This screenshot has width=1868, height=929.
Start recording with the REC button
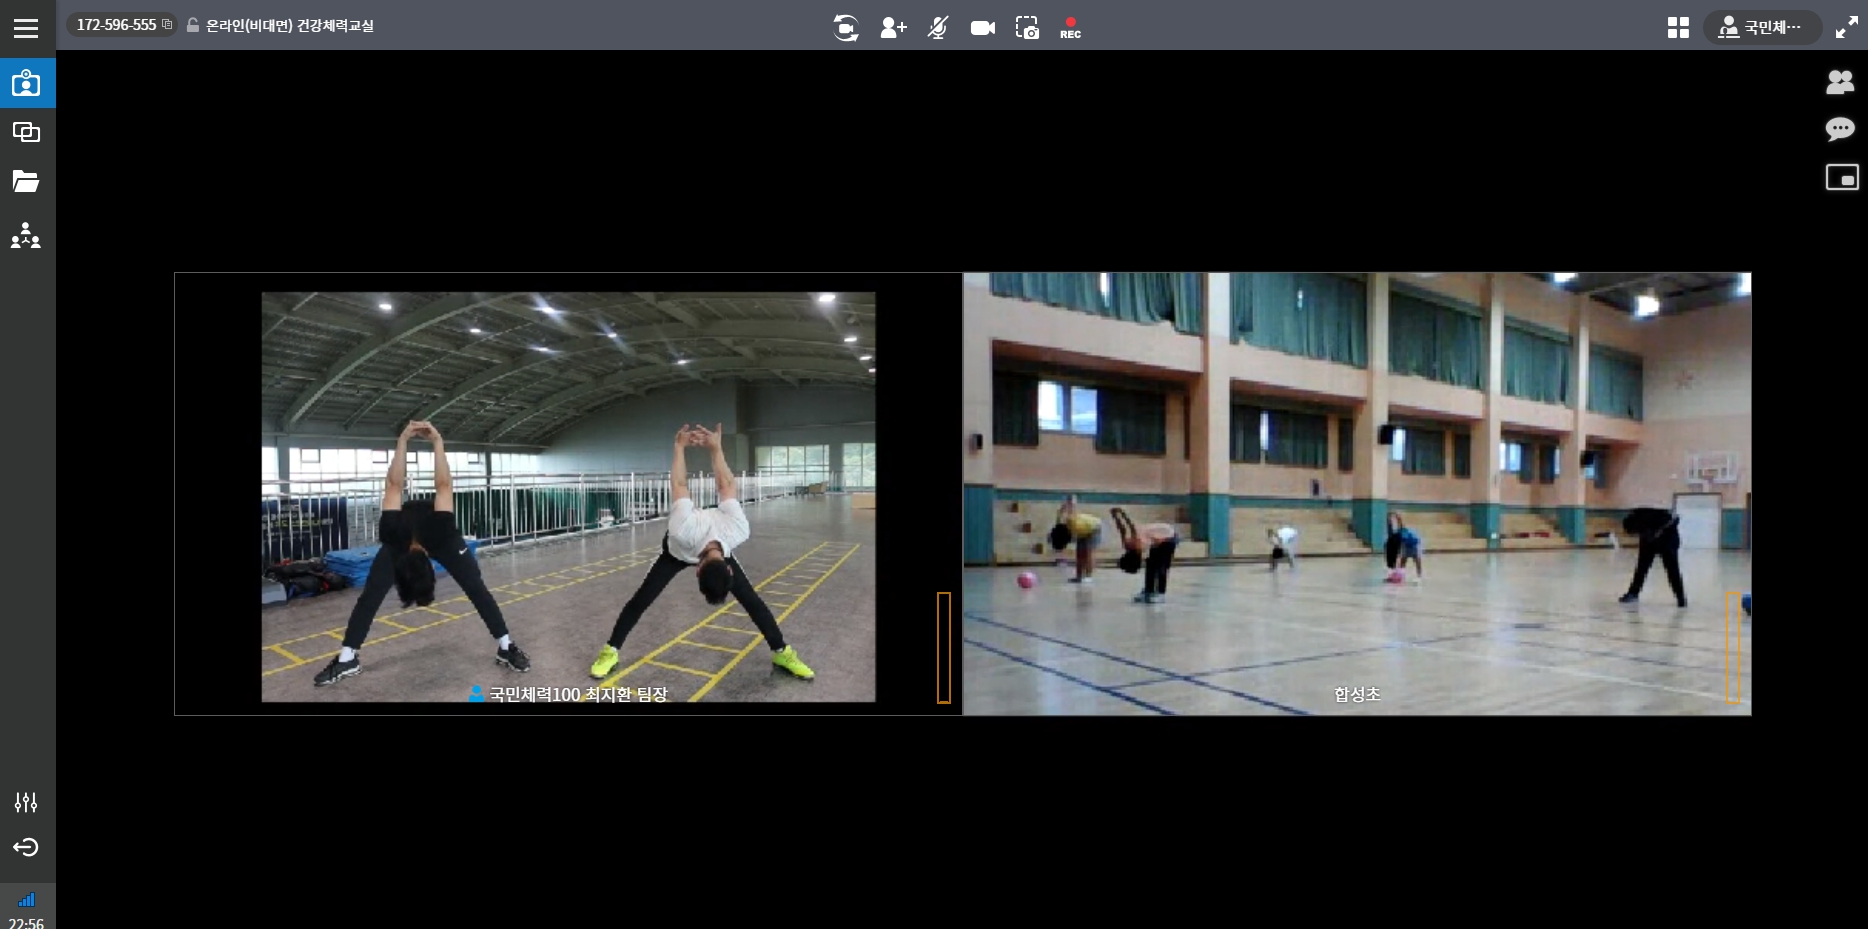(x=1070, y=28)
